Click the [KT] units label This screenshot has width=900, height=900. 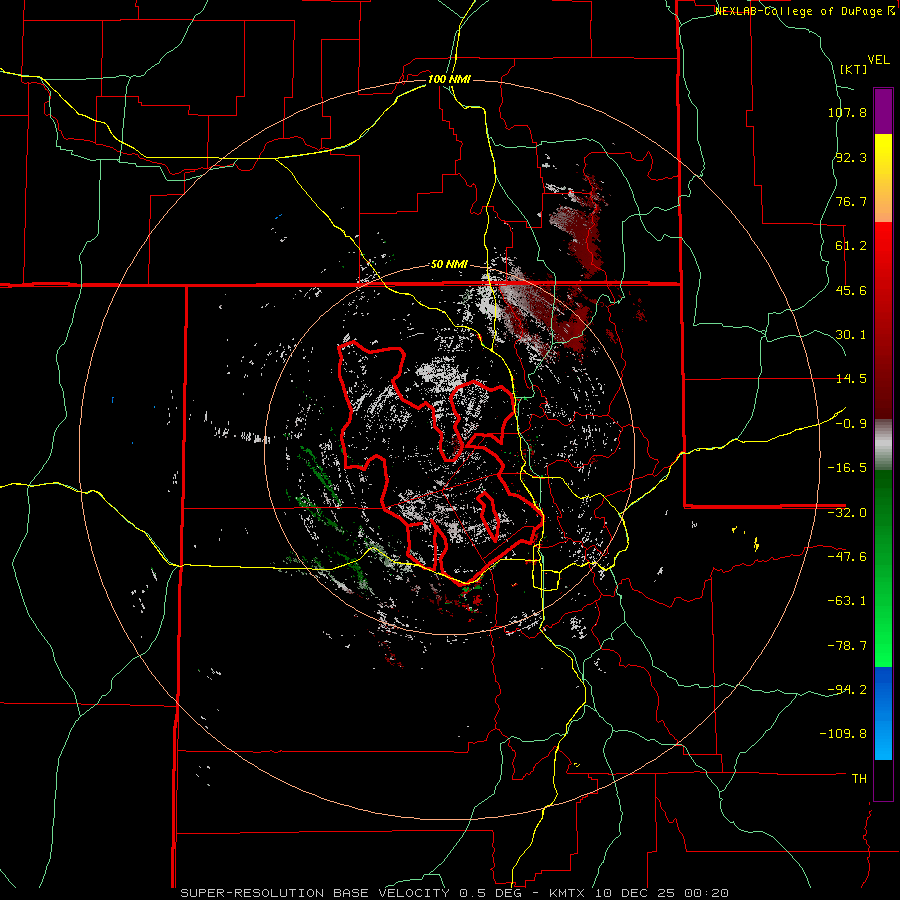point(854,69)
